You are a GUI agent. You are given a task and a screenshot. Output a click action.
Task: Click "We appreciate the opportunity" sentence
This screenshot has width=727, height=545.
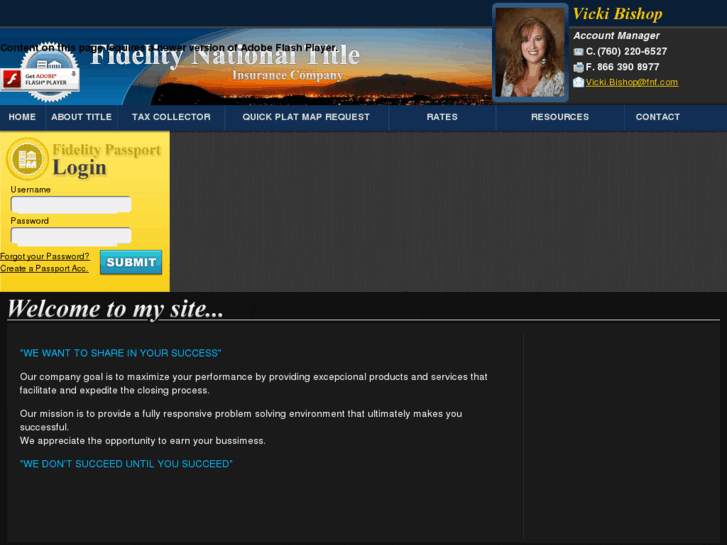point(143,441)
